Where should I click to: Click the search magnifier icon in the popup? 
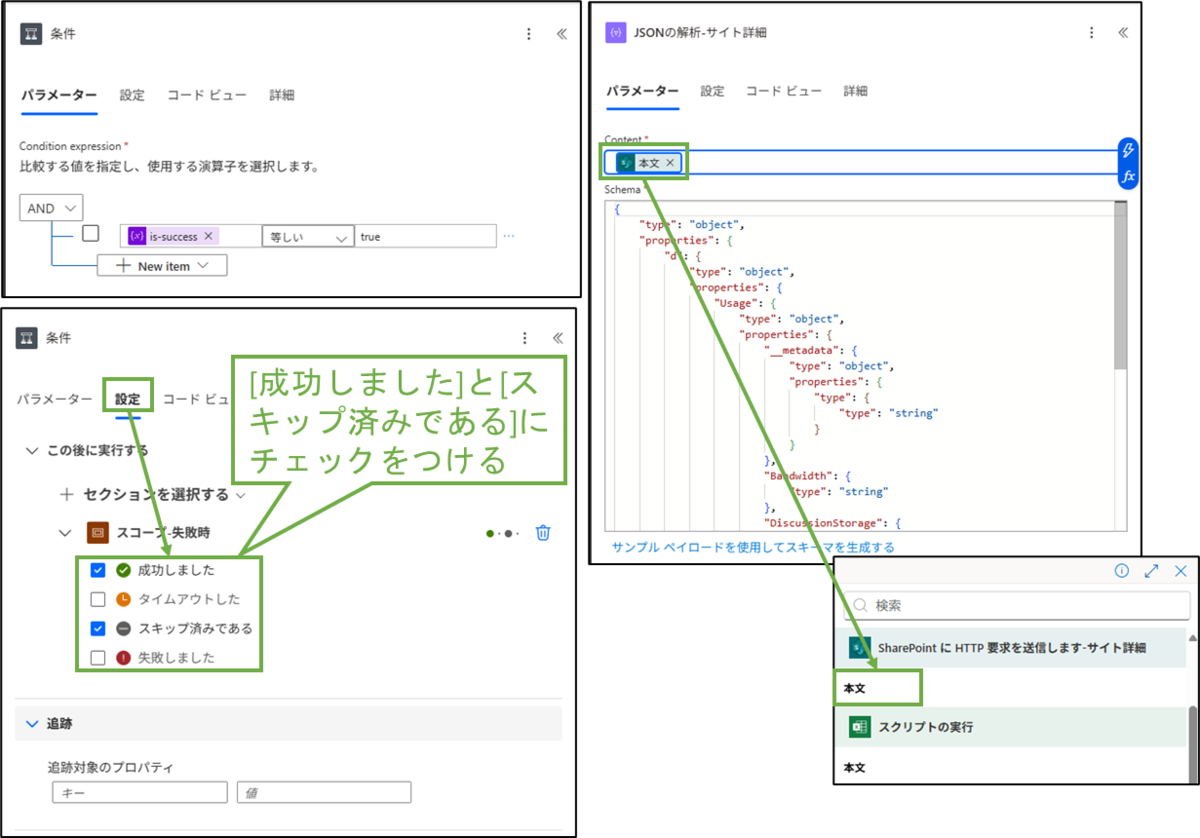pyautogui.click(x=859, y=606)
